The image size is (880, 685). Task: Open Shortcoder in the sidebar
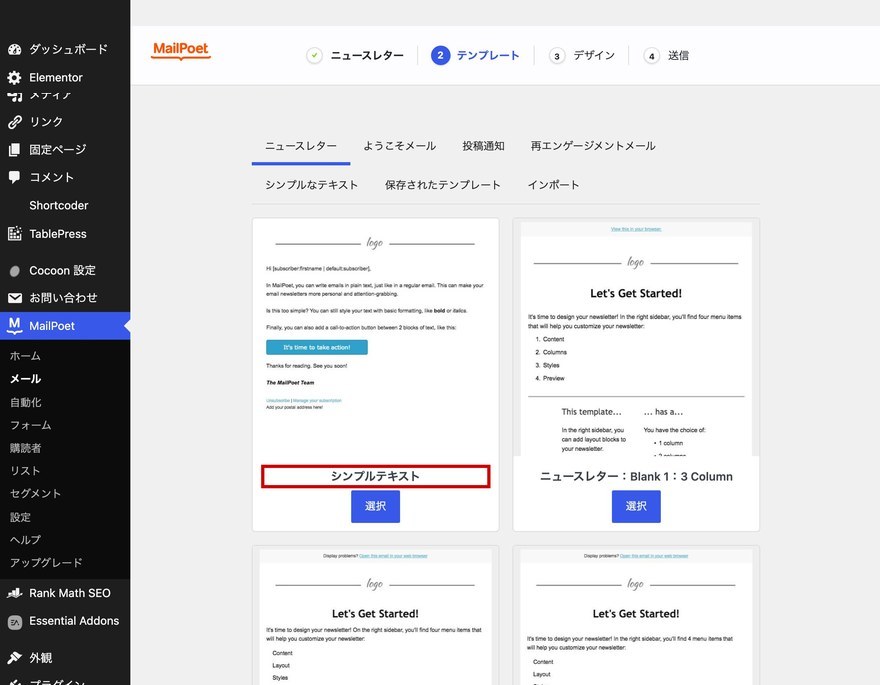[x=59, y=205]
